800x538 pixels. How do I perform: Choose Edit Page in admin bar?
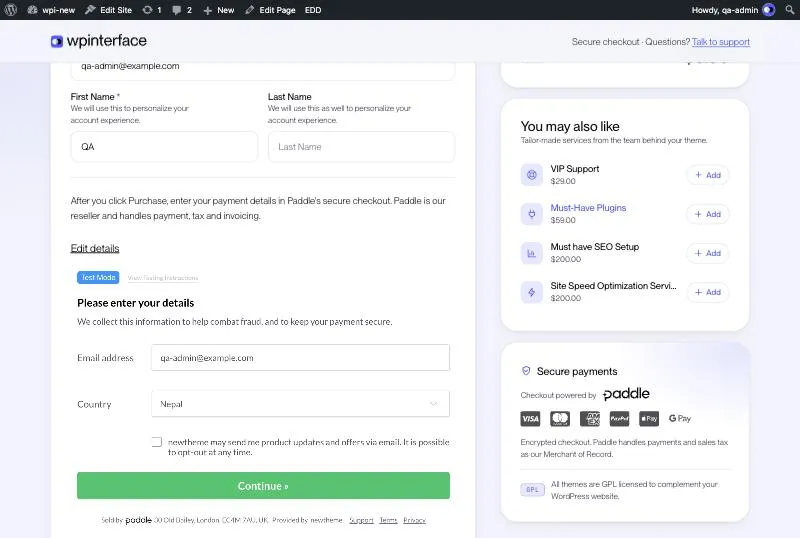point(270,10)
